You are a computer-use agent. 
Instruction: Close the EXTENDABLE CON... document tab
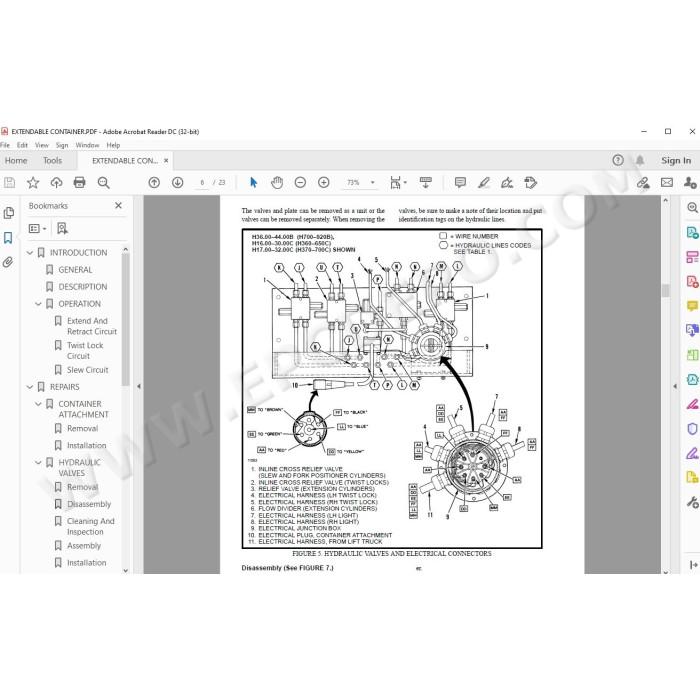pyautogui.click(x=166, y=160)
